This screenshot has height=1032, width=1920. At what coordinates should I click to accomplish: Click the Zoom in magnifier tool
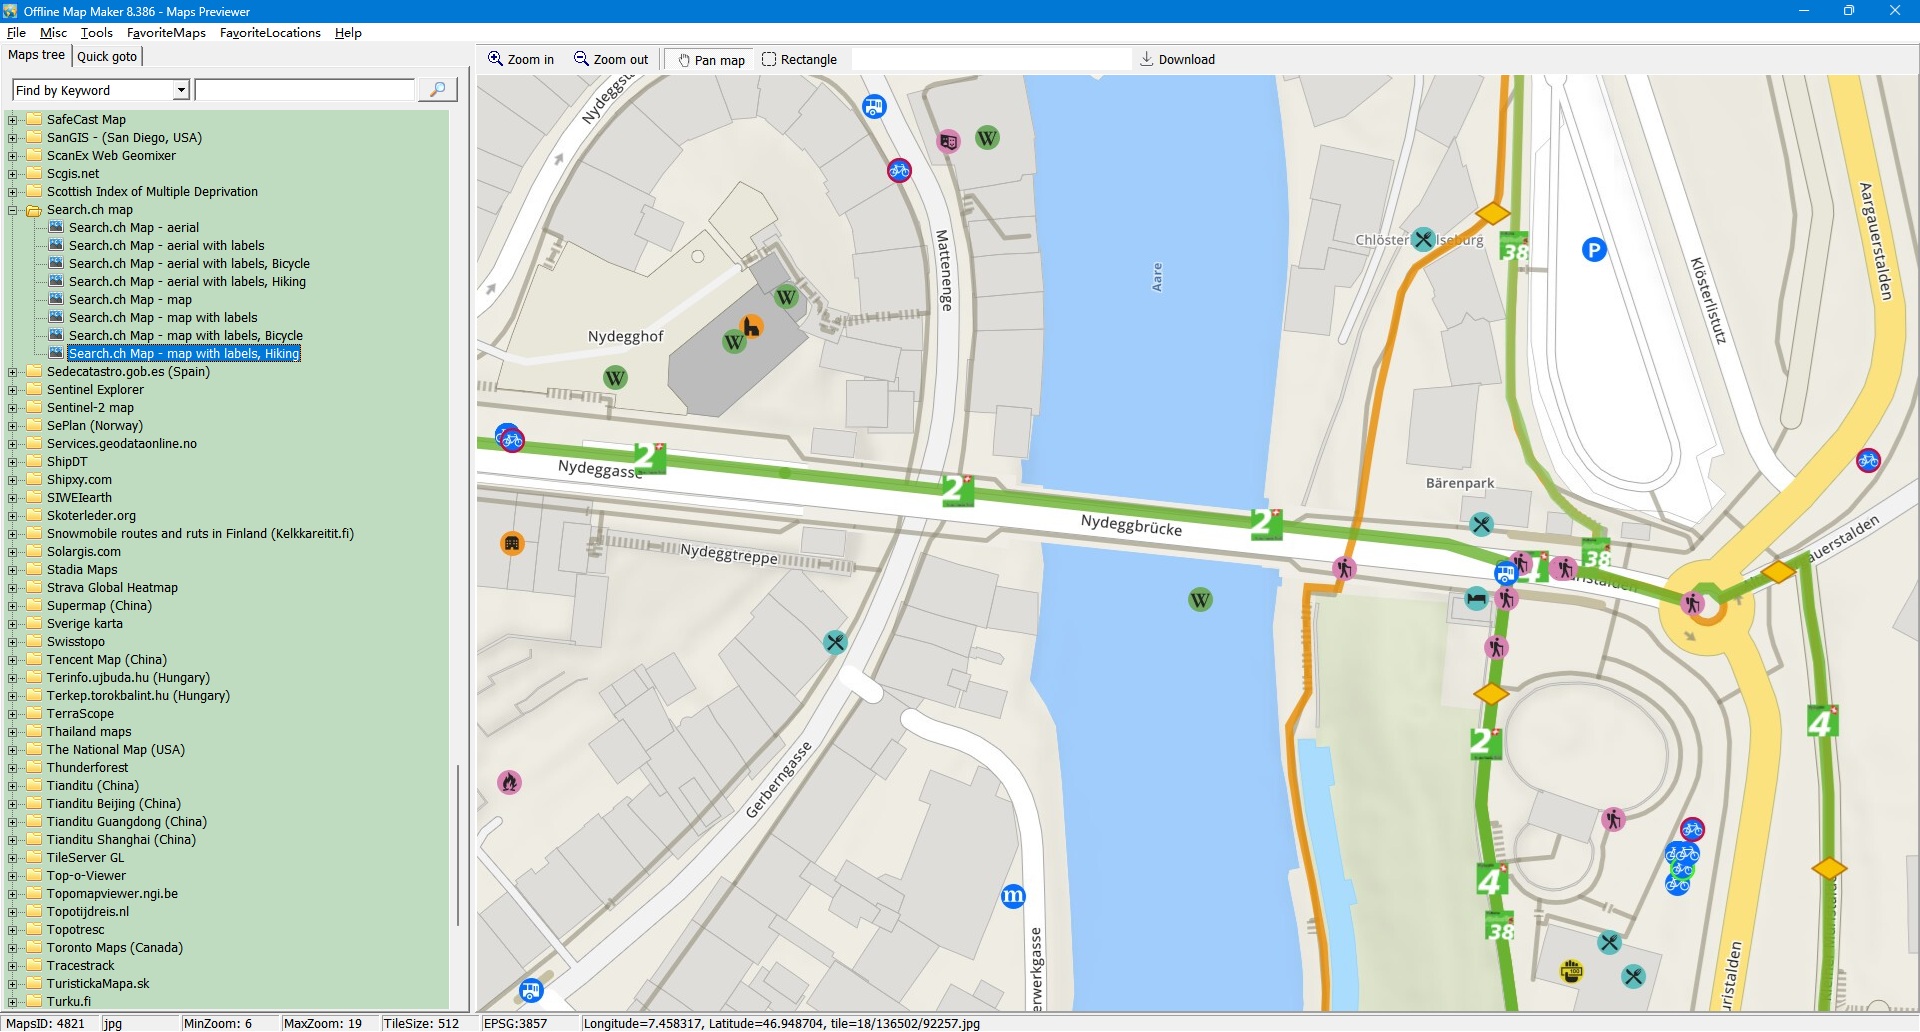[x=520, y=59]
